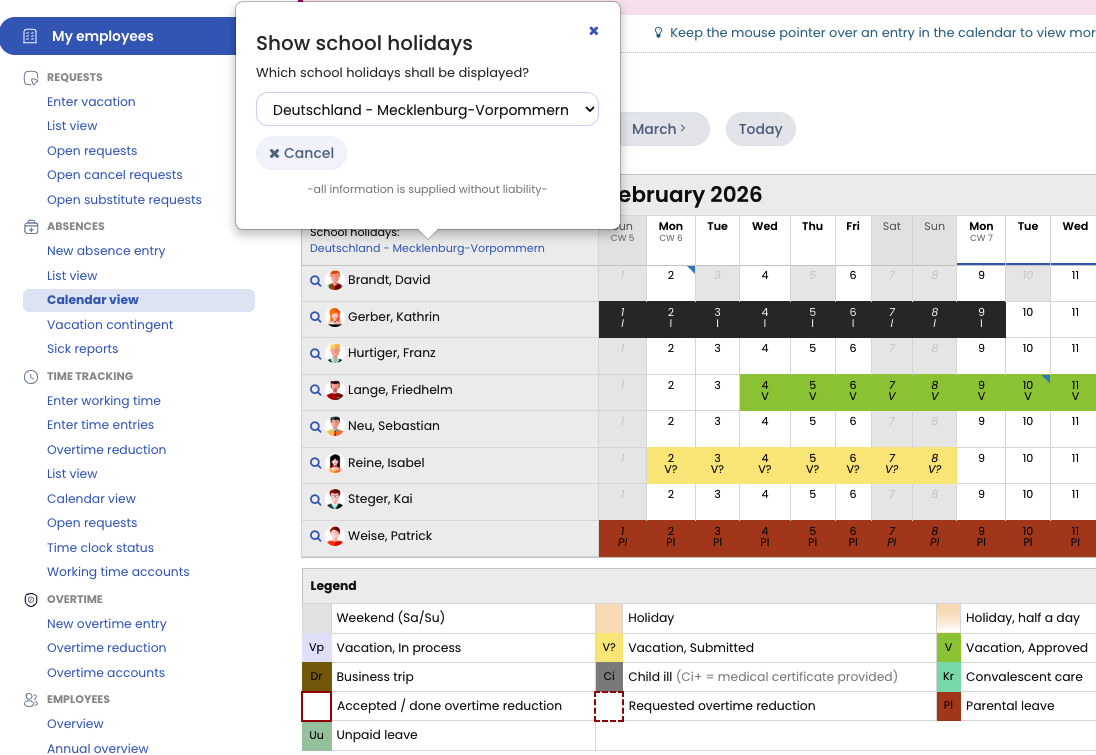Viewport: 1096px width, 755px height.
Task: Open the school holidays region dropdown
Action: tap(427, 110)
